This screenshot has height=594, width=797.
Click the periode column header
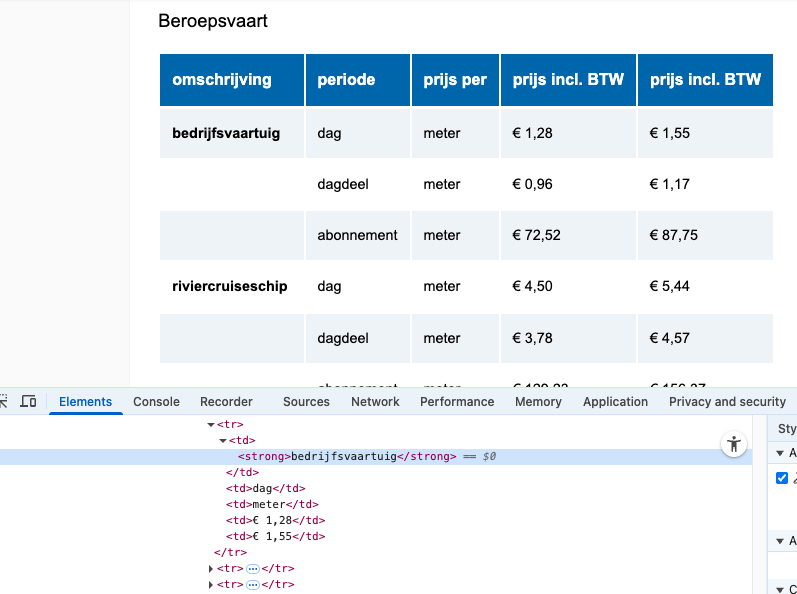[x=358, y=80]
